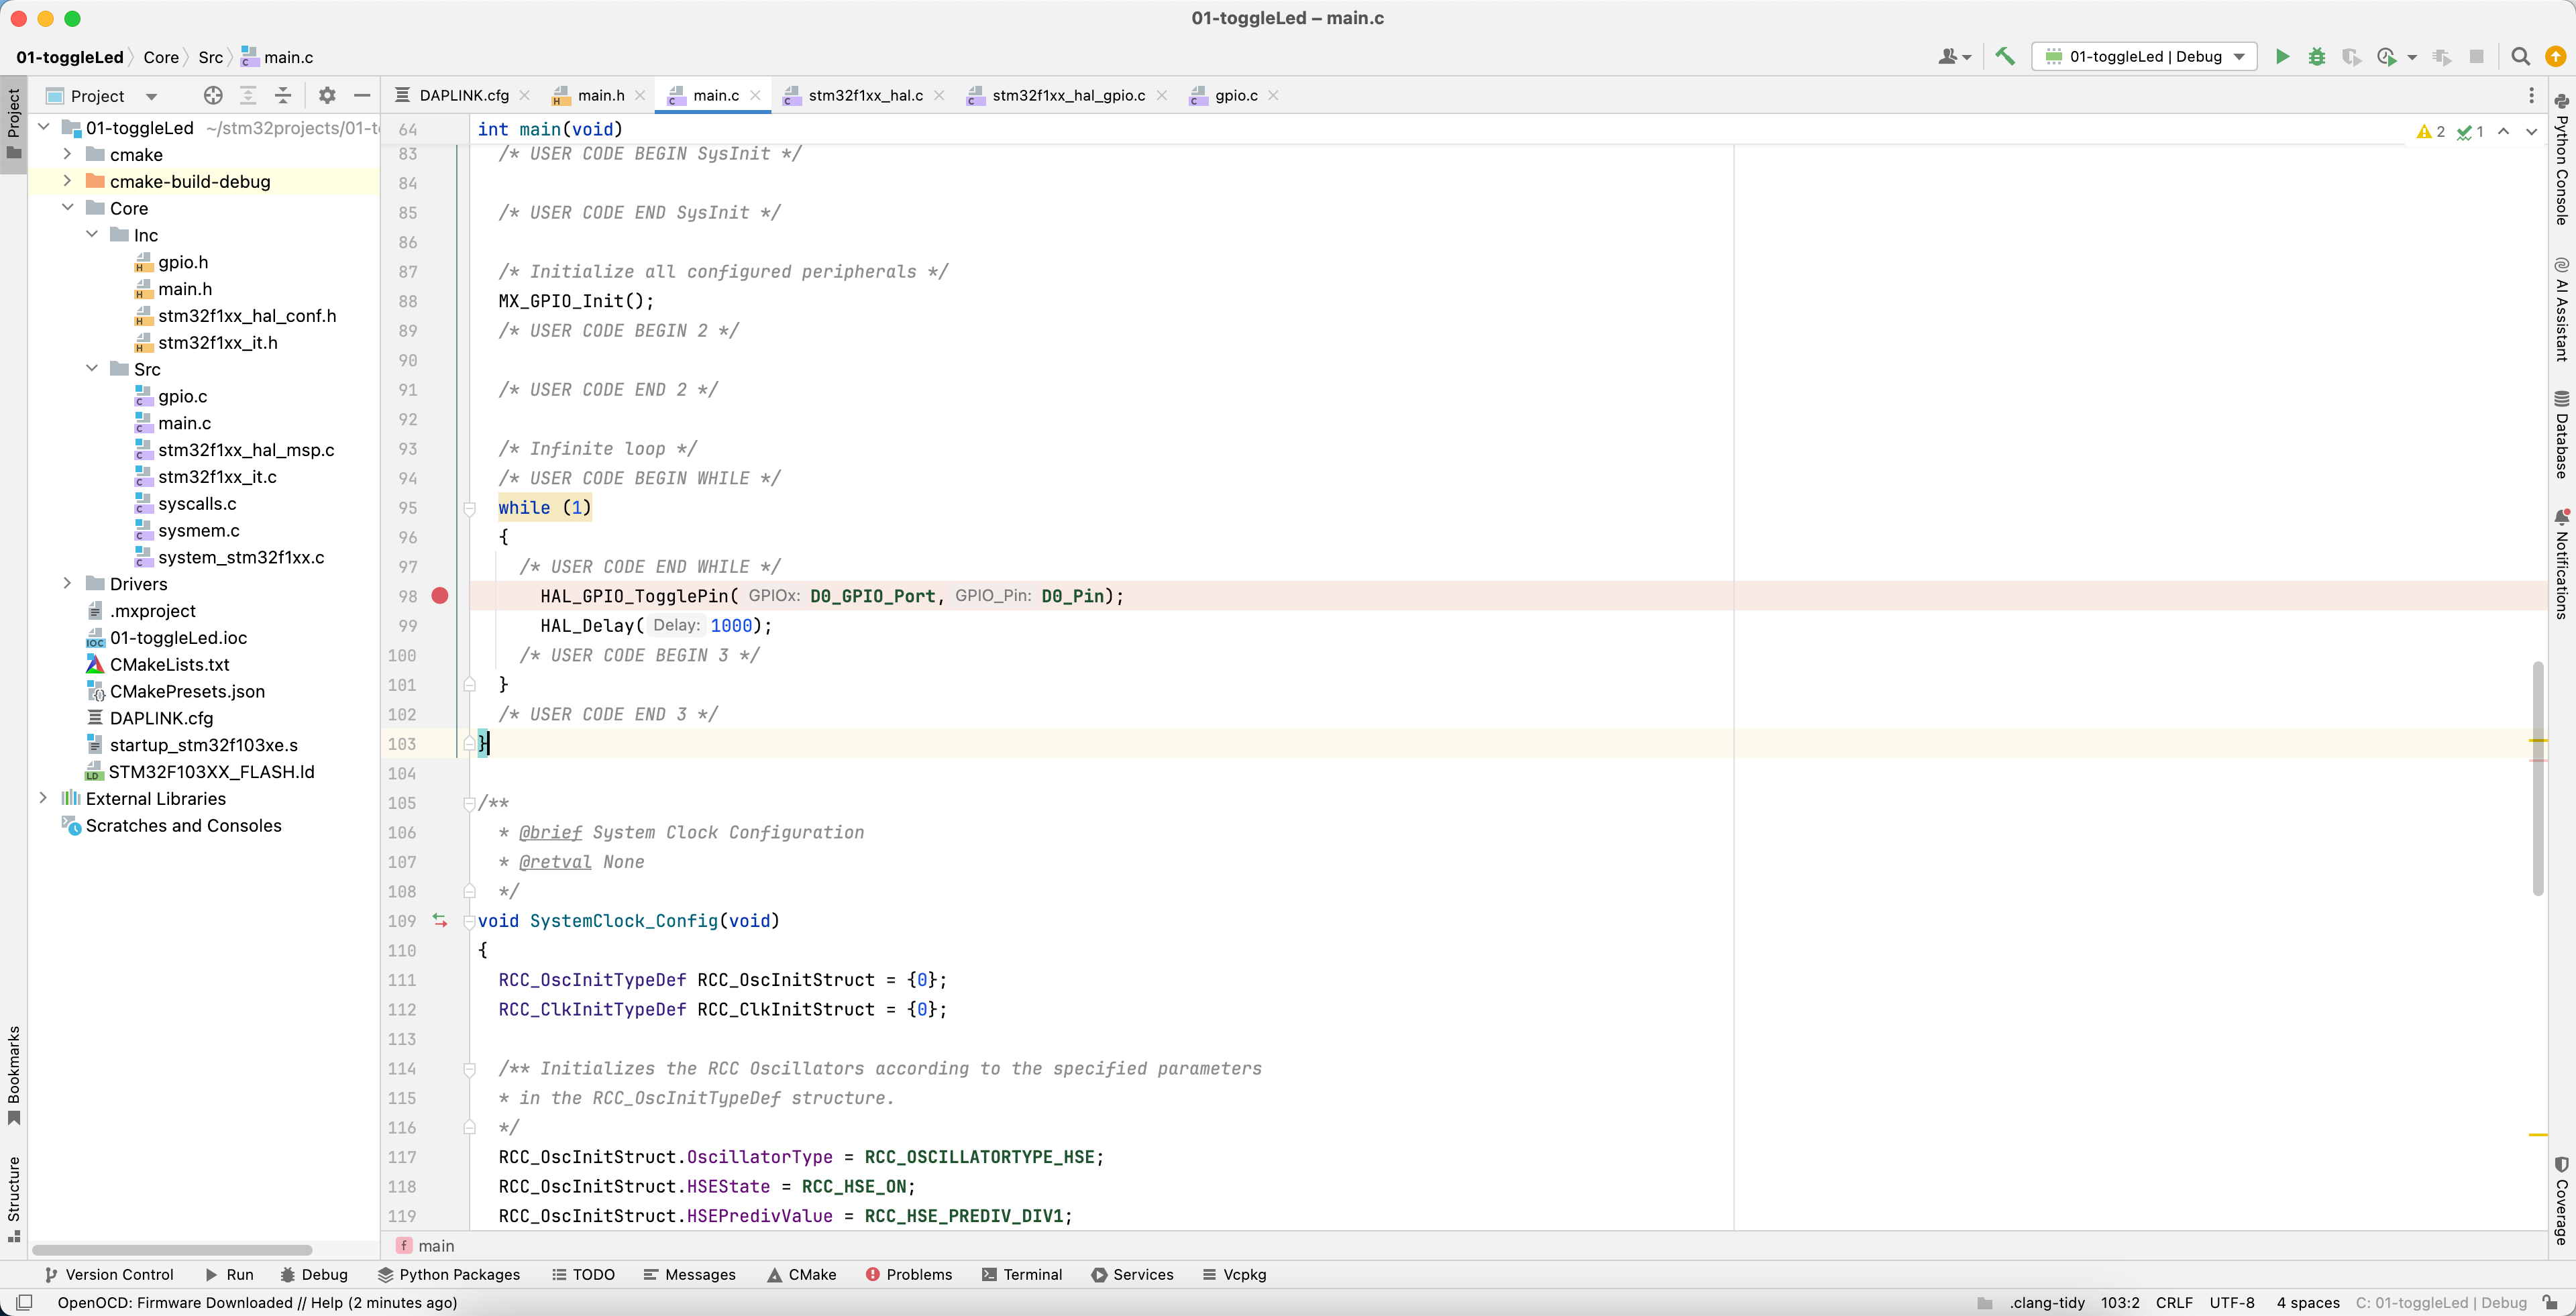The image size is (2576, 1316).
Task: Expand the Drivers folder
Action: (x=67, y=584)
